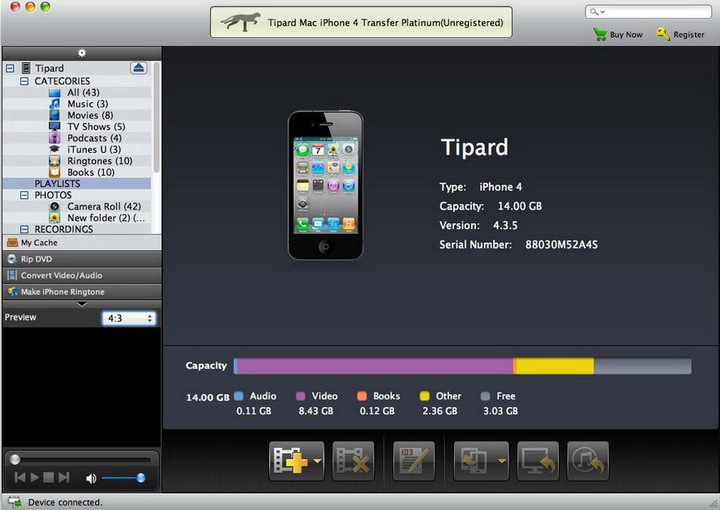Open Camera Roll (42) photos

click(104, 207)
